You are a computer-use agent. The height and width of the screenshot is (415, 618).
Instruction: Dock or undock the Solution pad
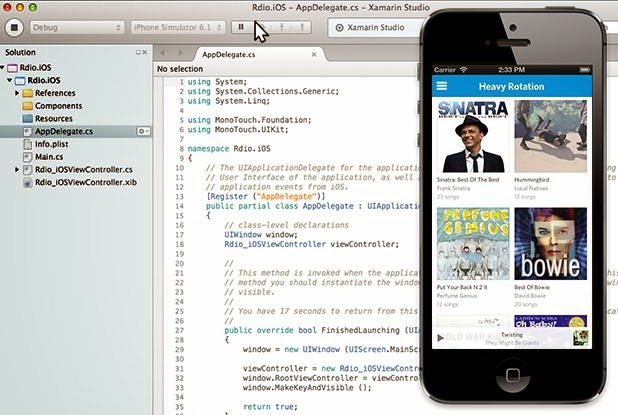coord(138,52)
